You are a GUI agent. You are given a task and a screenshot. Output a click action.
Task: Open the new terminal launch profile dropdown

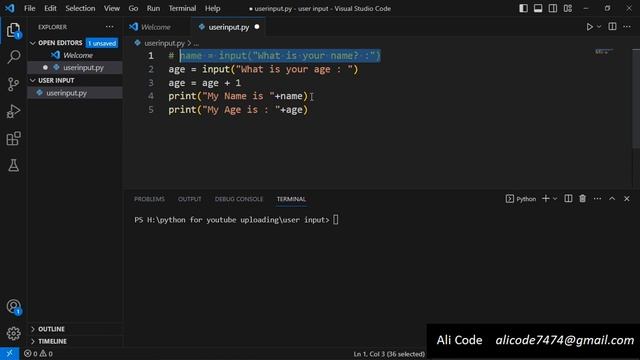(x=555, y=199)
